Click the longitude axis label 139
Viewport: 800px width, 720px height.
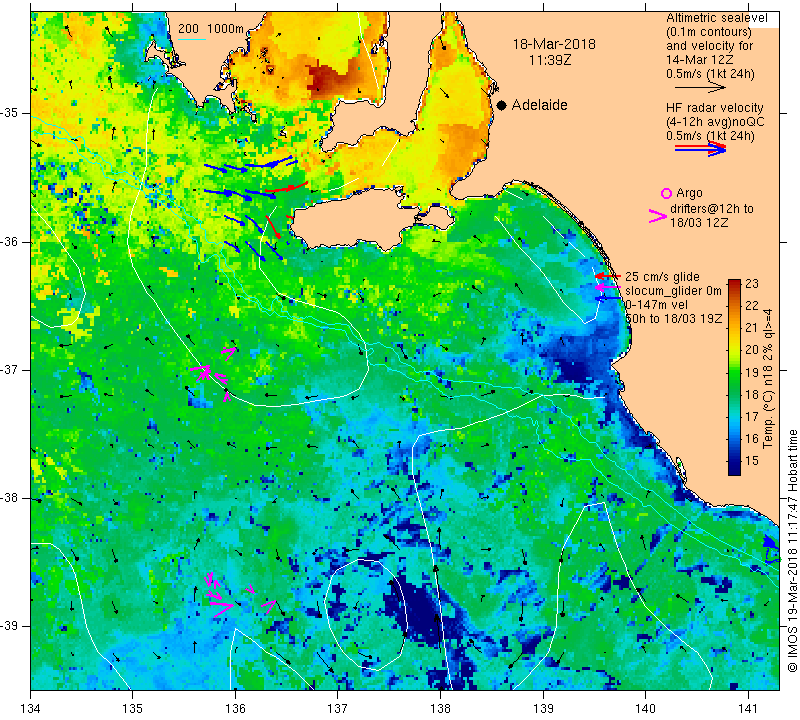pyautogui.click(x=543, y=709)
